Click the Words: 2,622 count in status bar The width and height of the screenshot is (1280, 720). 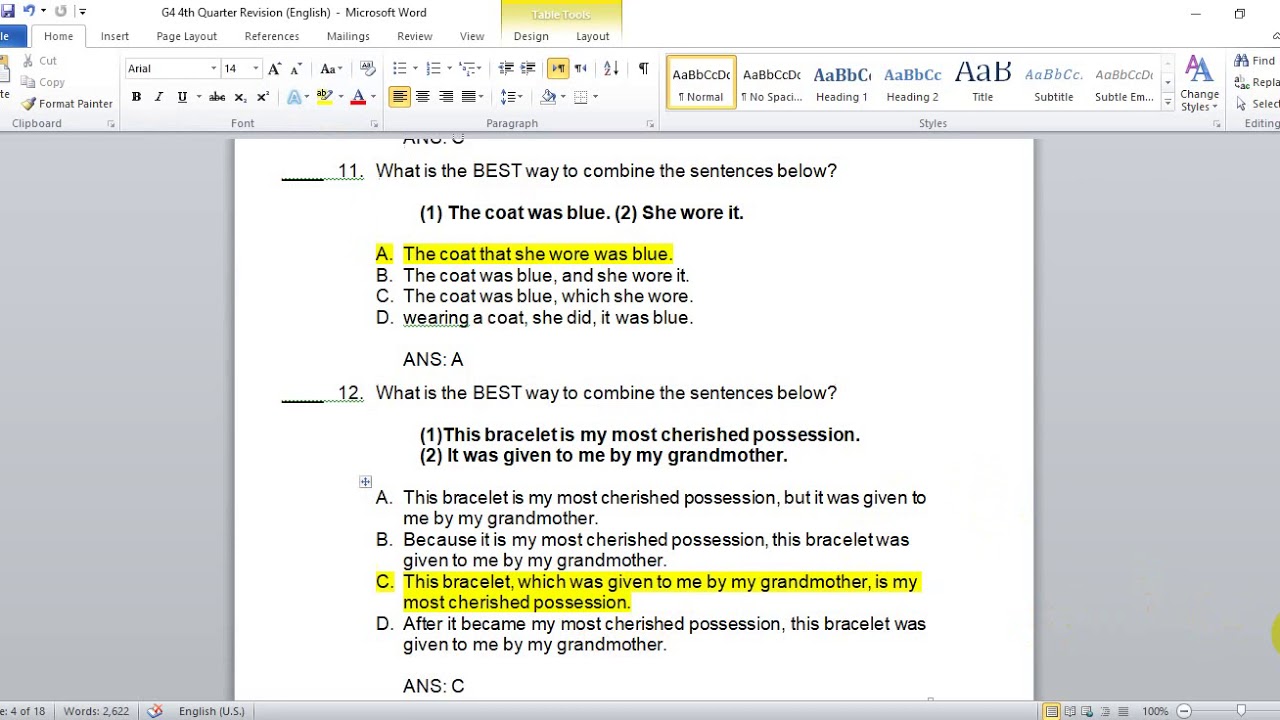pyautogui.click(x=96, y=711)
